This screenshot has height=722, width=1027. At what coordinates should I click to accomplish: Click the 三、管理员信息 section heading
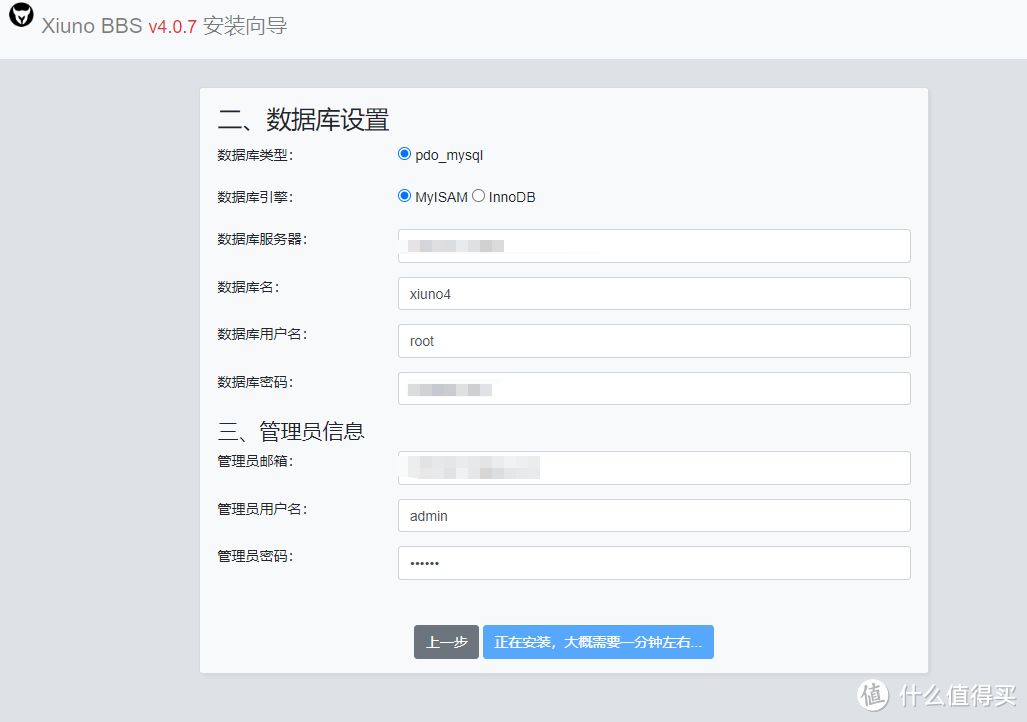[290, 430]
